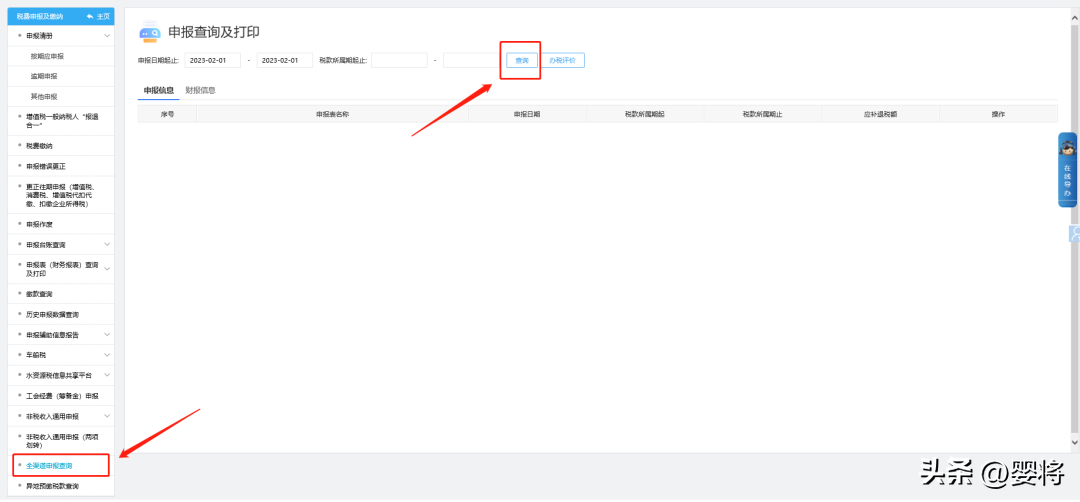Switch to the 财报信息 tab
The image size is (1080, 502).
pyautogui.click(x=200, y=90)
